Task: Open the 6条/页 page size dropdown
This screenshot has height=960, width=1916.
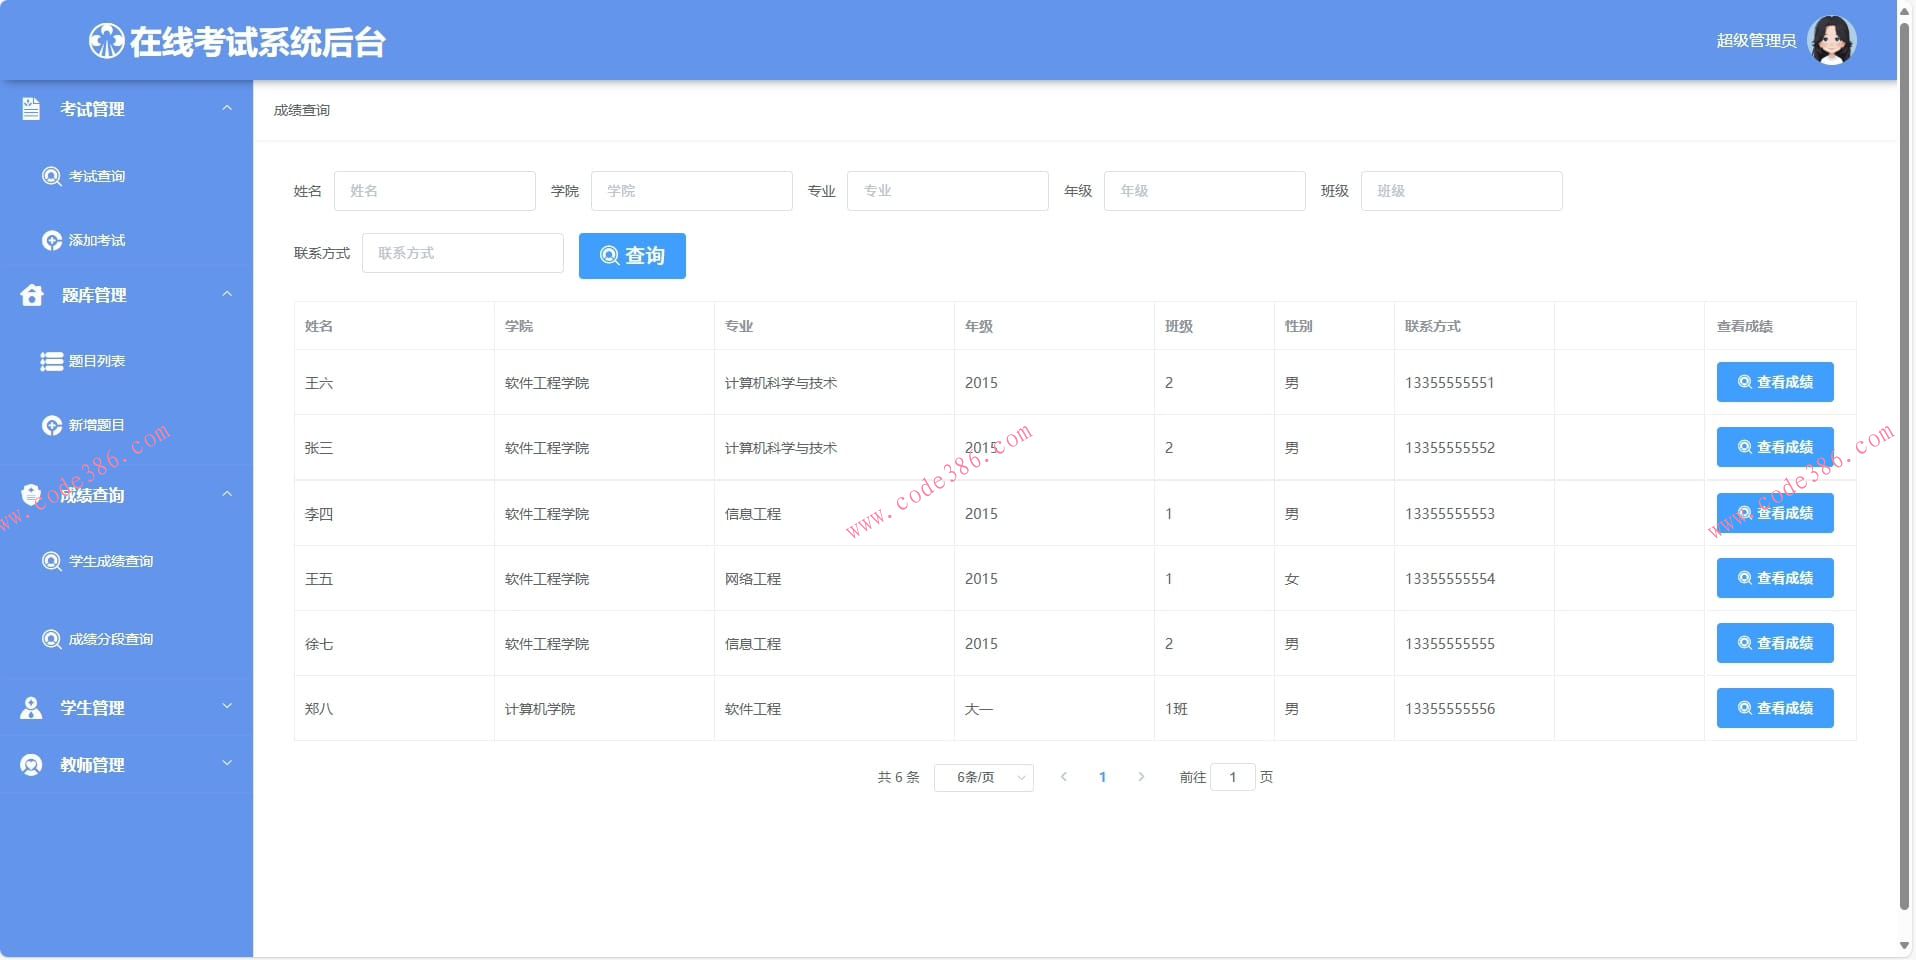Action: pos(983,777)
